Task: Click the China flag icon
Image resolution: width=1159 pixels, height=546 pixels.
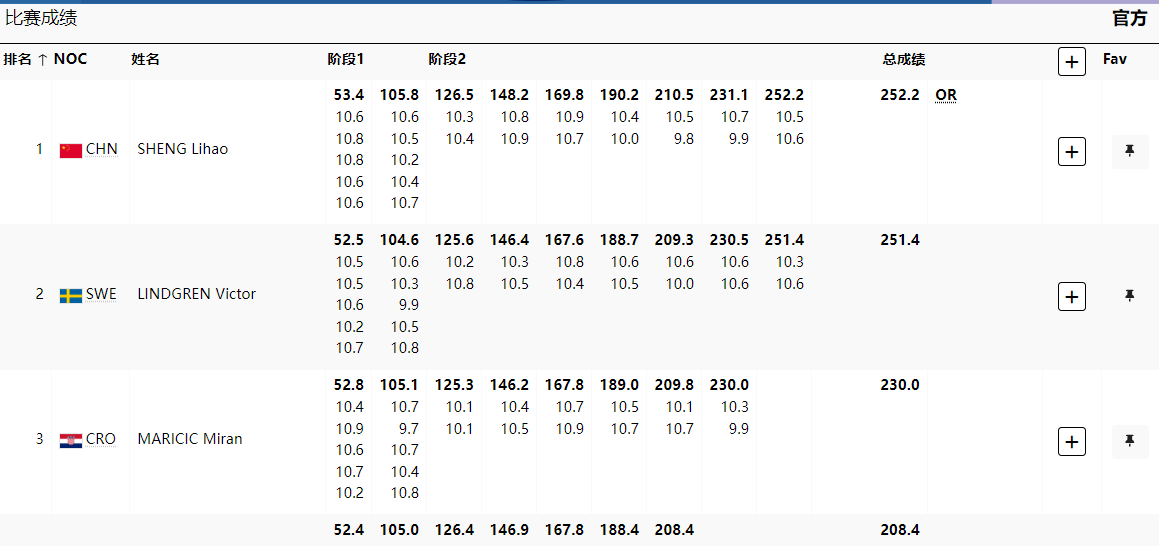Action: 70,150
